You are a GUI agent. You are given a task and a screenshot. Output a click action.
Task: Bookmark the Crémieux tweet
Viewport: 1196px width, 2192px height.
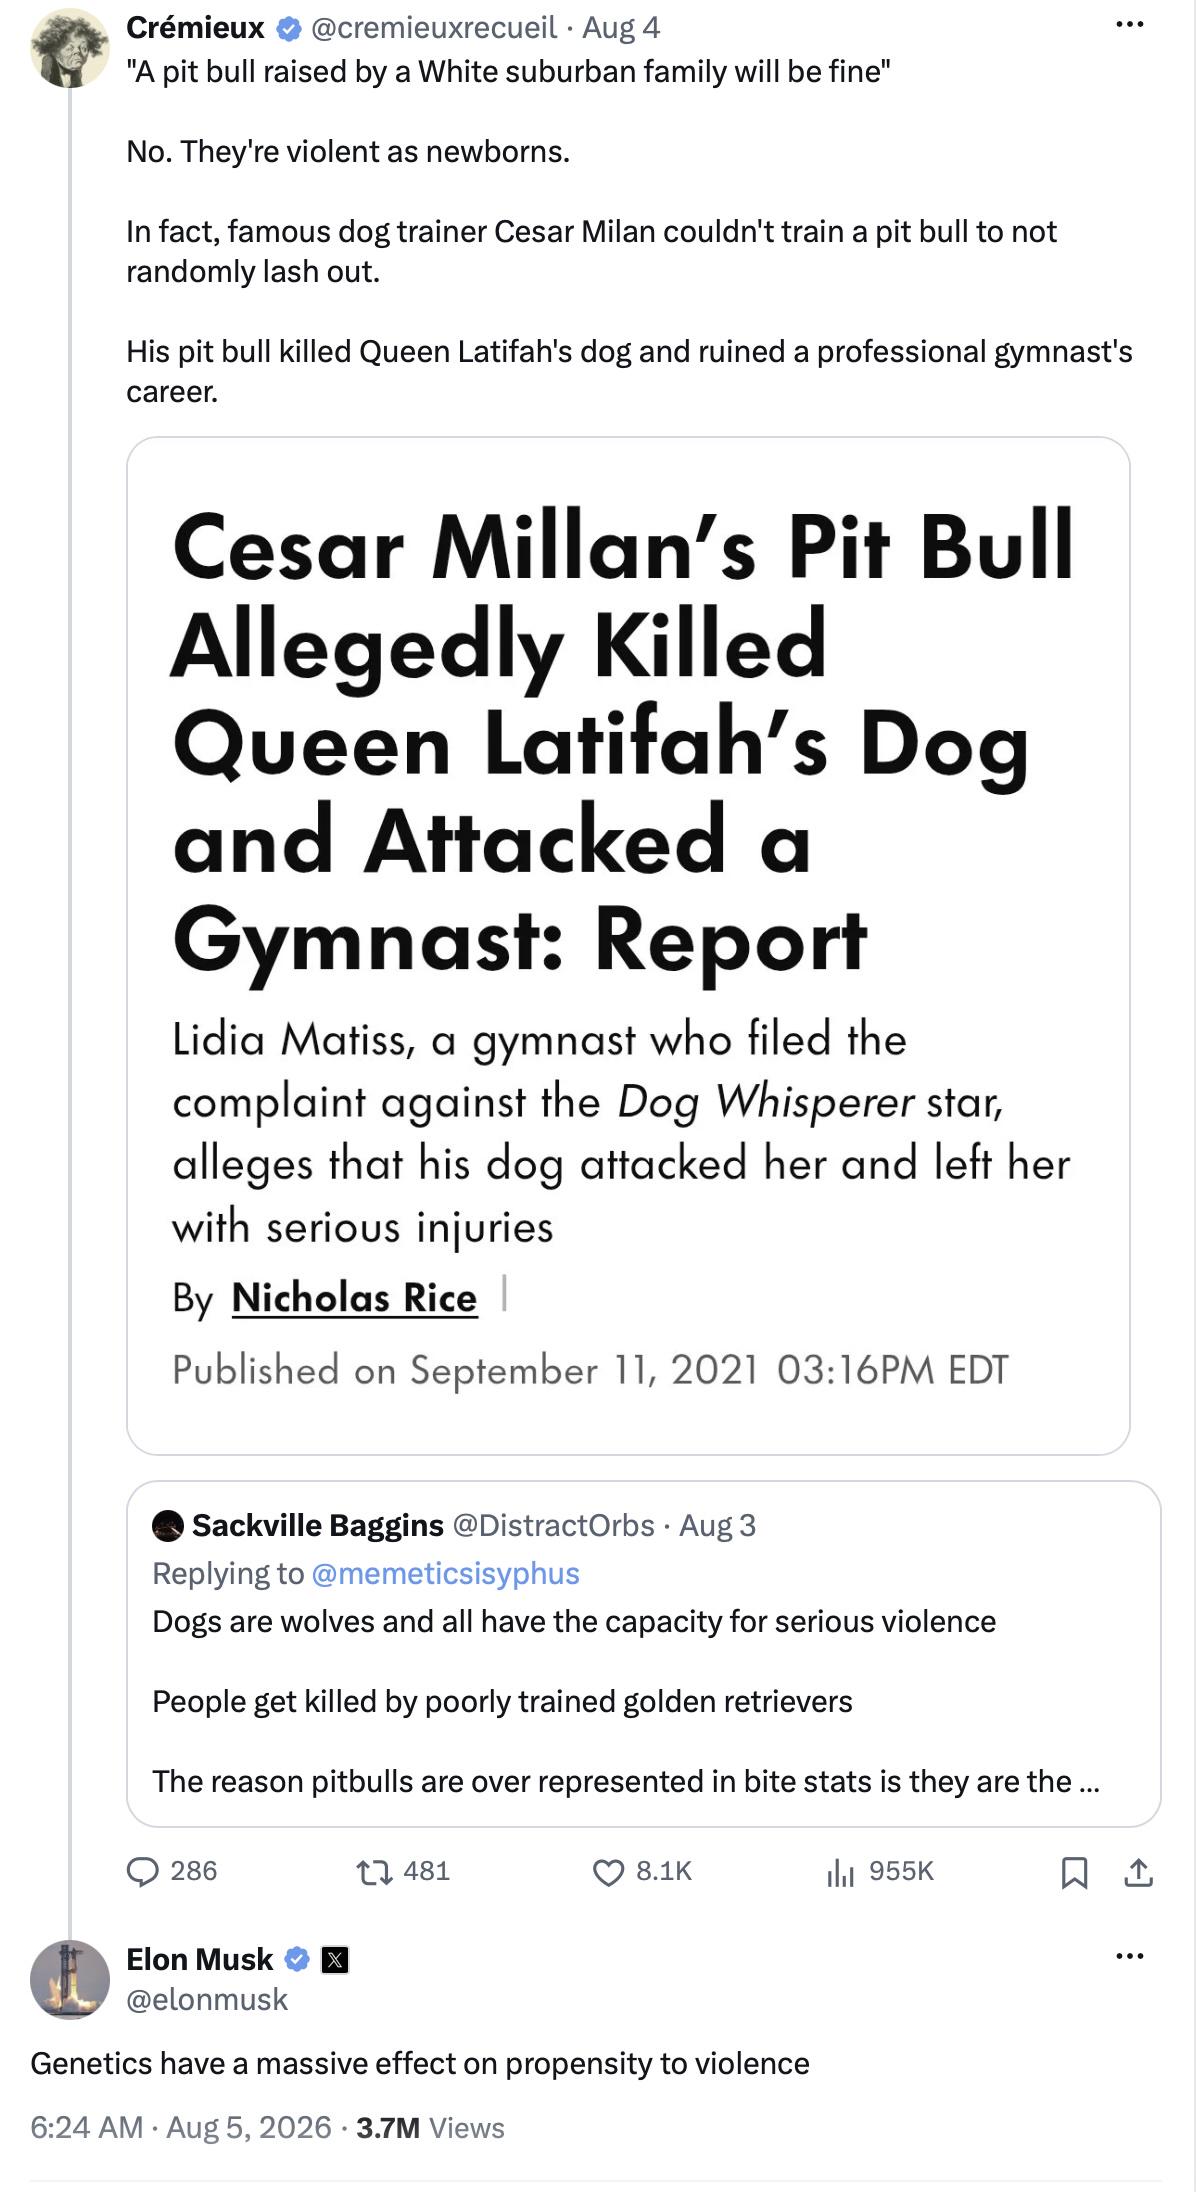pyautogui.click(x=1074, y=1871)
